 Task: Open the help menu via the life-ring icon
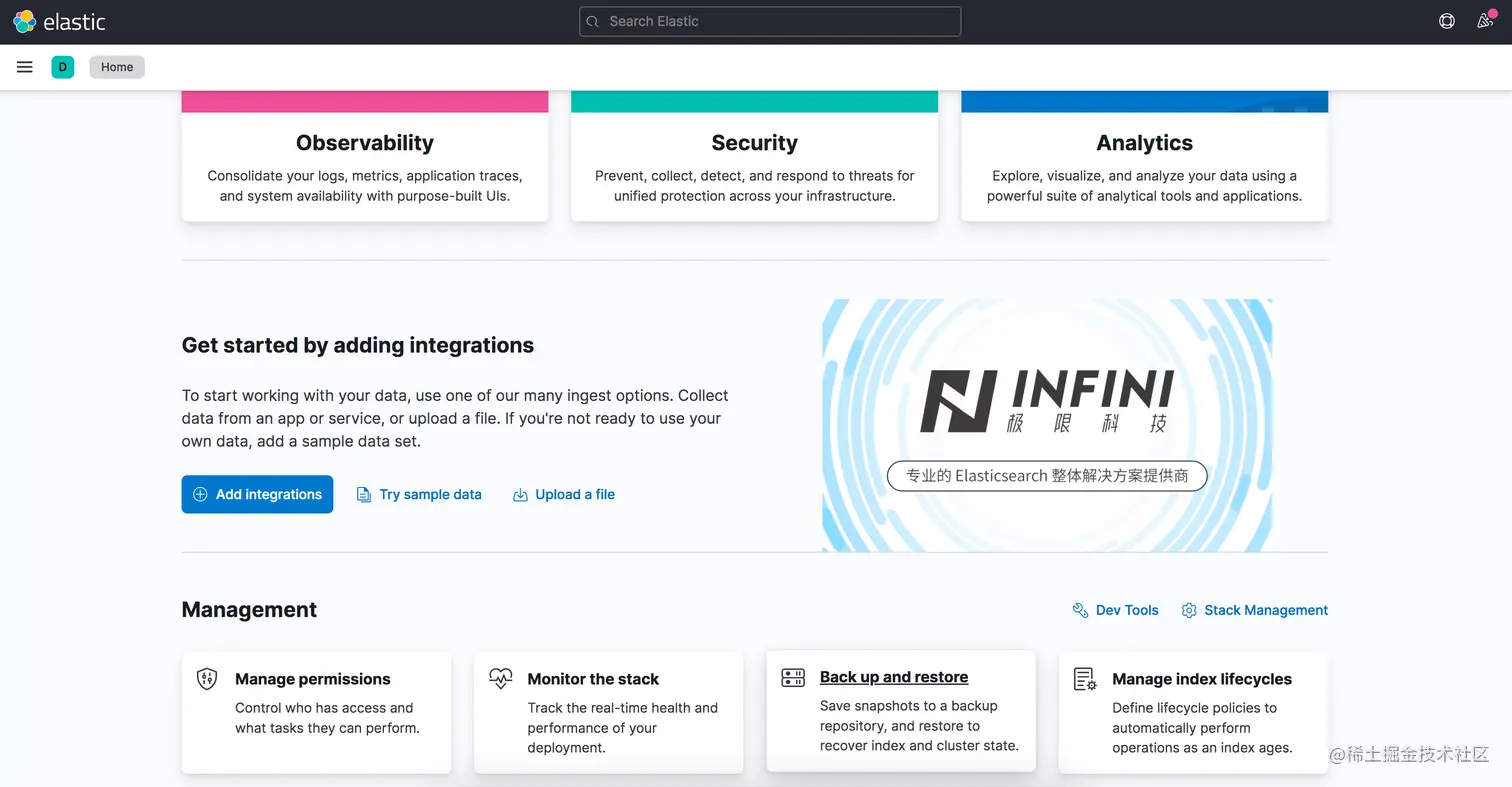[x=1446, y=21]
